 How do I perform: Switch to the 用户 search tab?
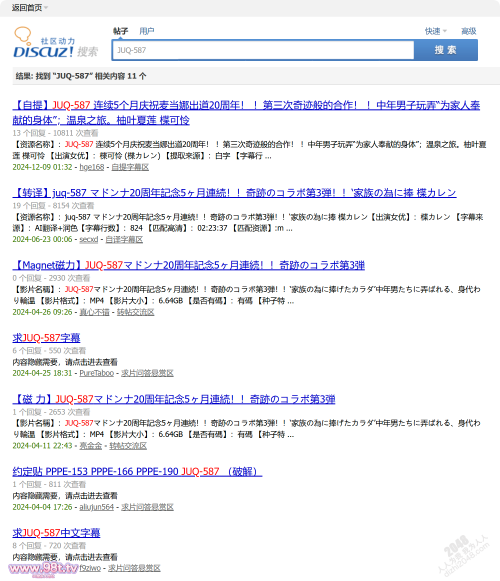coord(147,31)
